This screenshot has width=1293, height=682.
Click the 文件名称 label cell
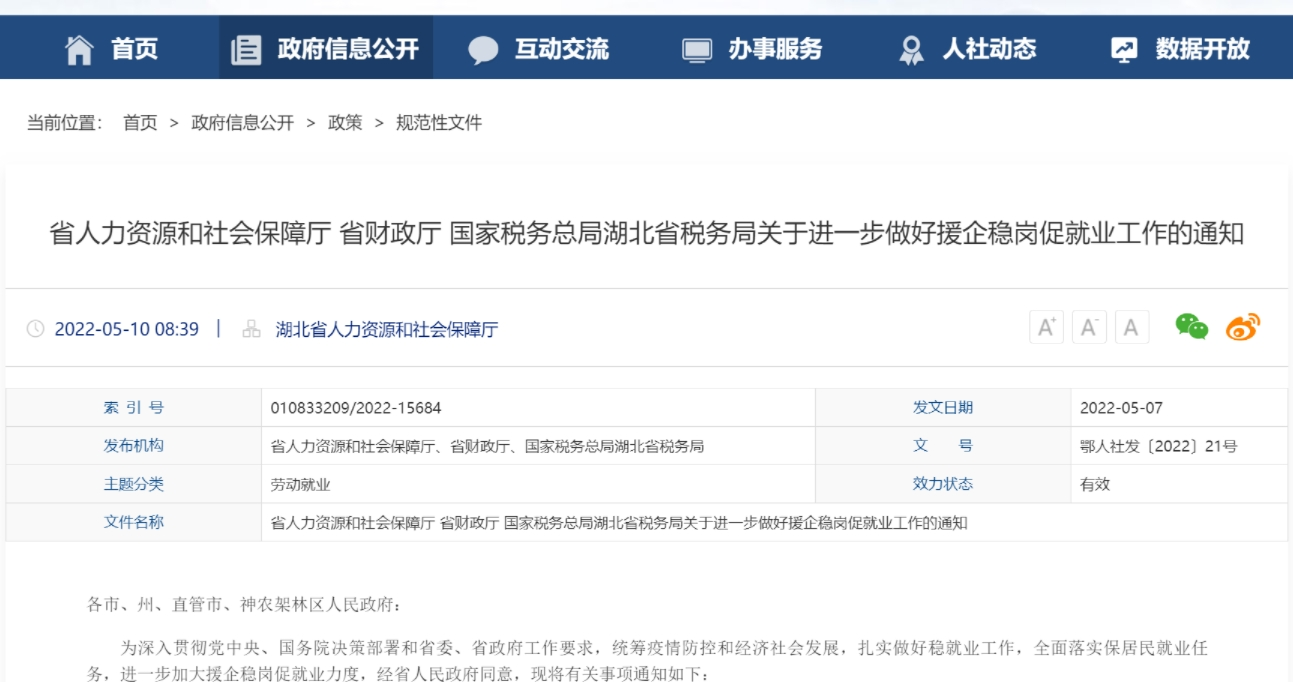tap(134, 522)
